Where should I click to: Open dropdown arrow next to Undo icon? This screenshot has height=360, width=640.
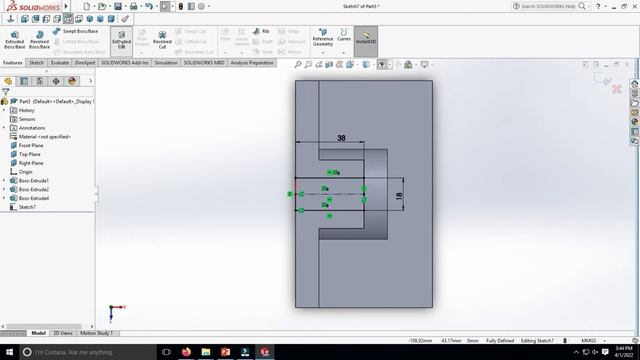pyautogui.click(x=156, y=6)
